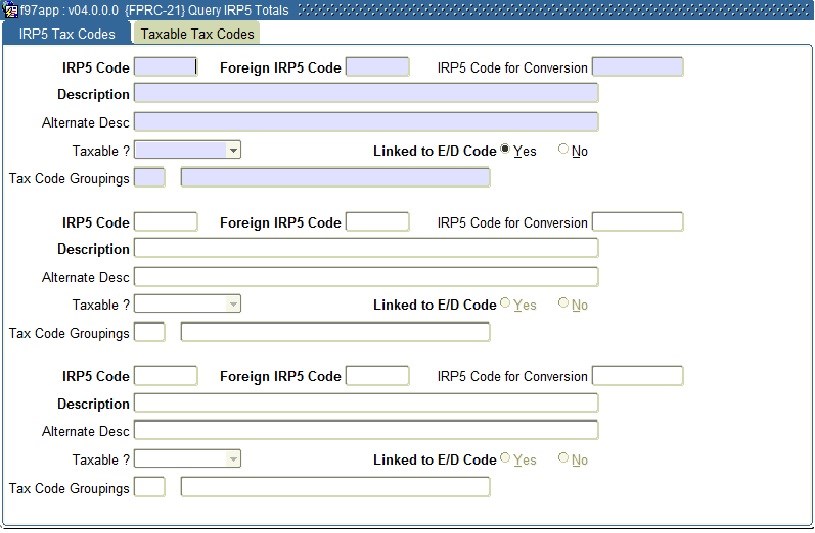Select the first Alternate Desc field
Image resolution: width=815 pixels, height=533 pixels.
point(365,122)
